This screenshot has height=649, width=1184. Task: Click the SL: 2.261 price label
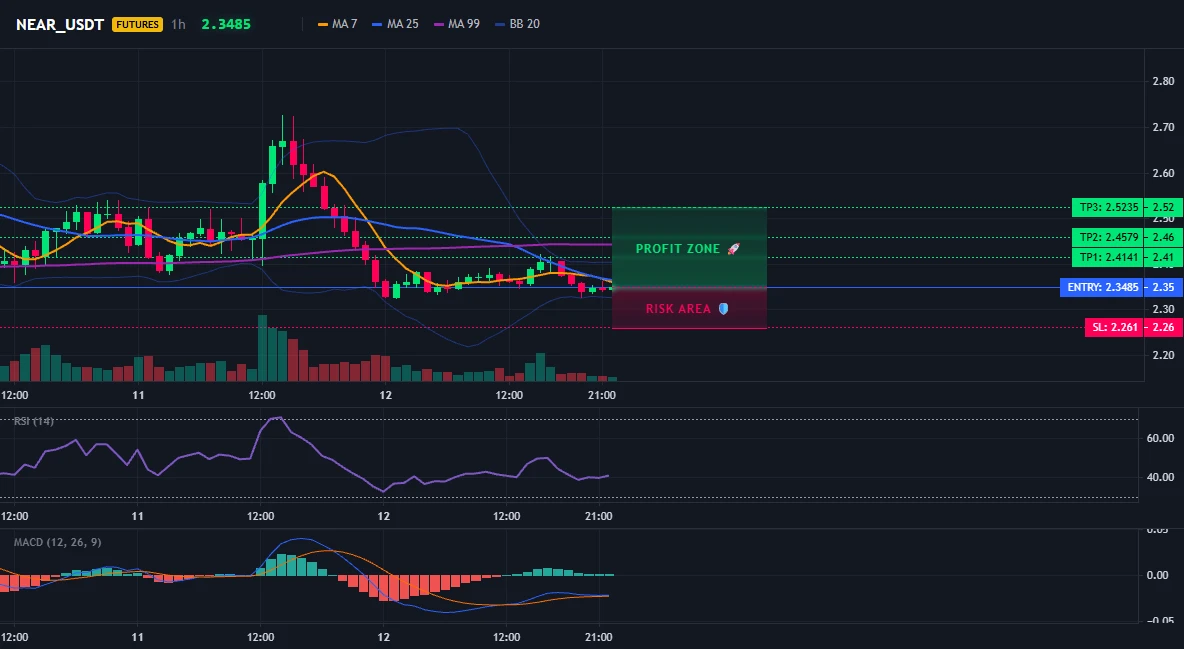(x=1114, y=327)
